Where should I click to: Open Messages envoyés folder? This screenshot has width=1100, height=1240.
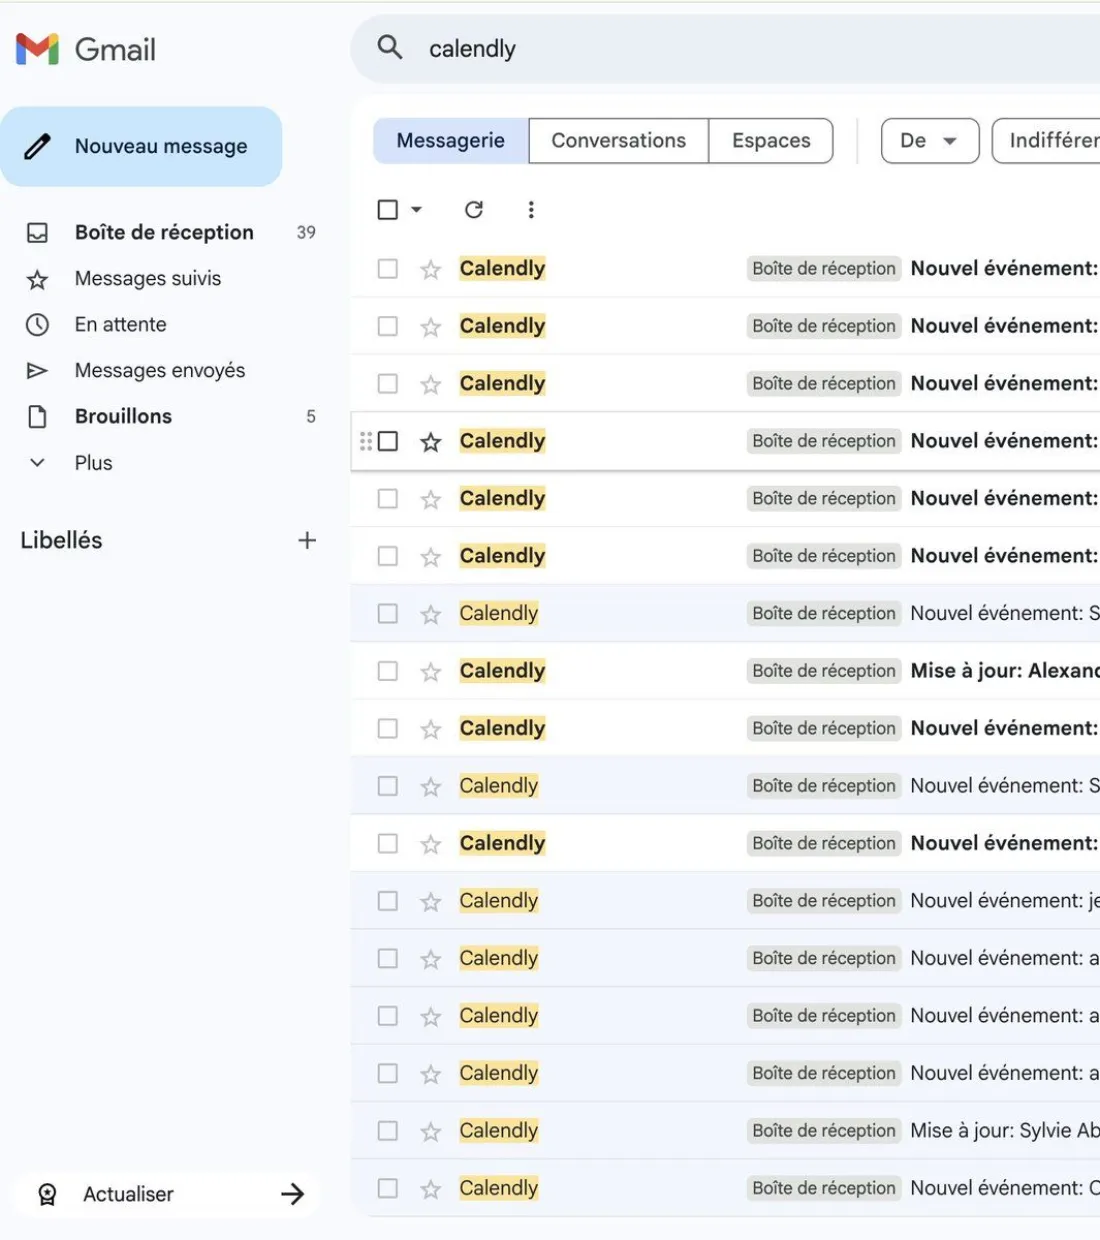pos(160,370)
